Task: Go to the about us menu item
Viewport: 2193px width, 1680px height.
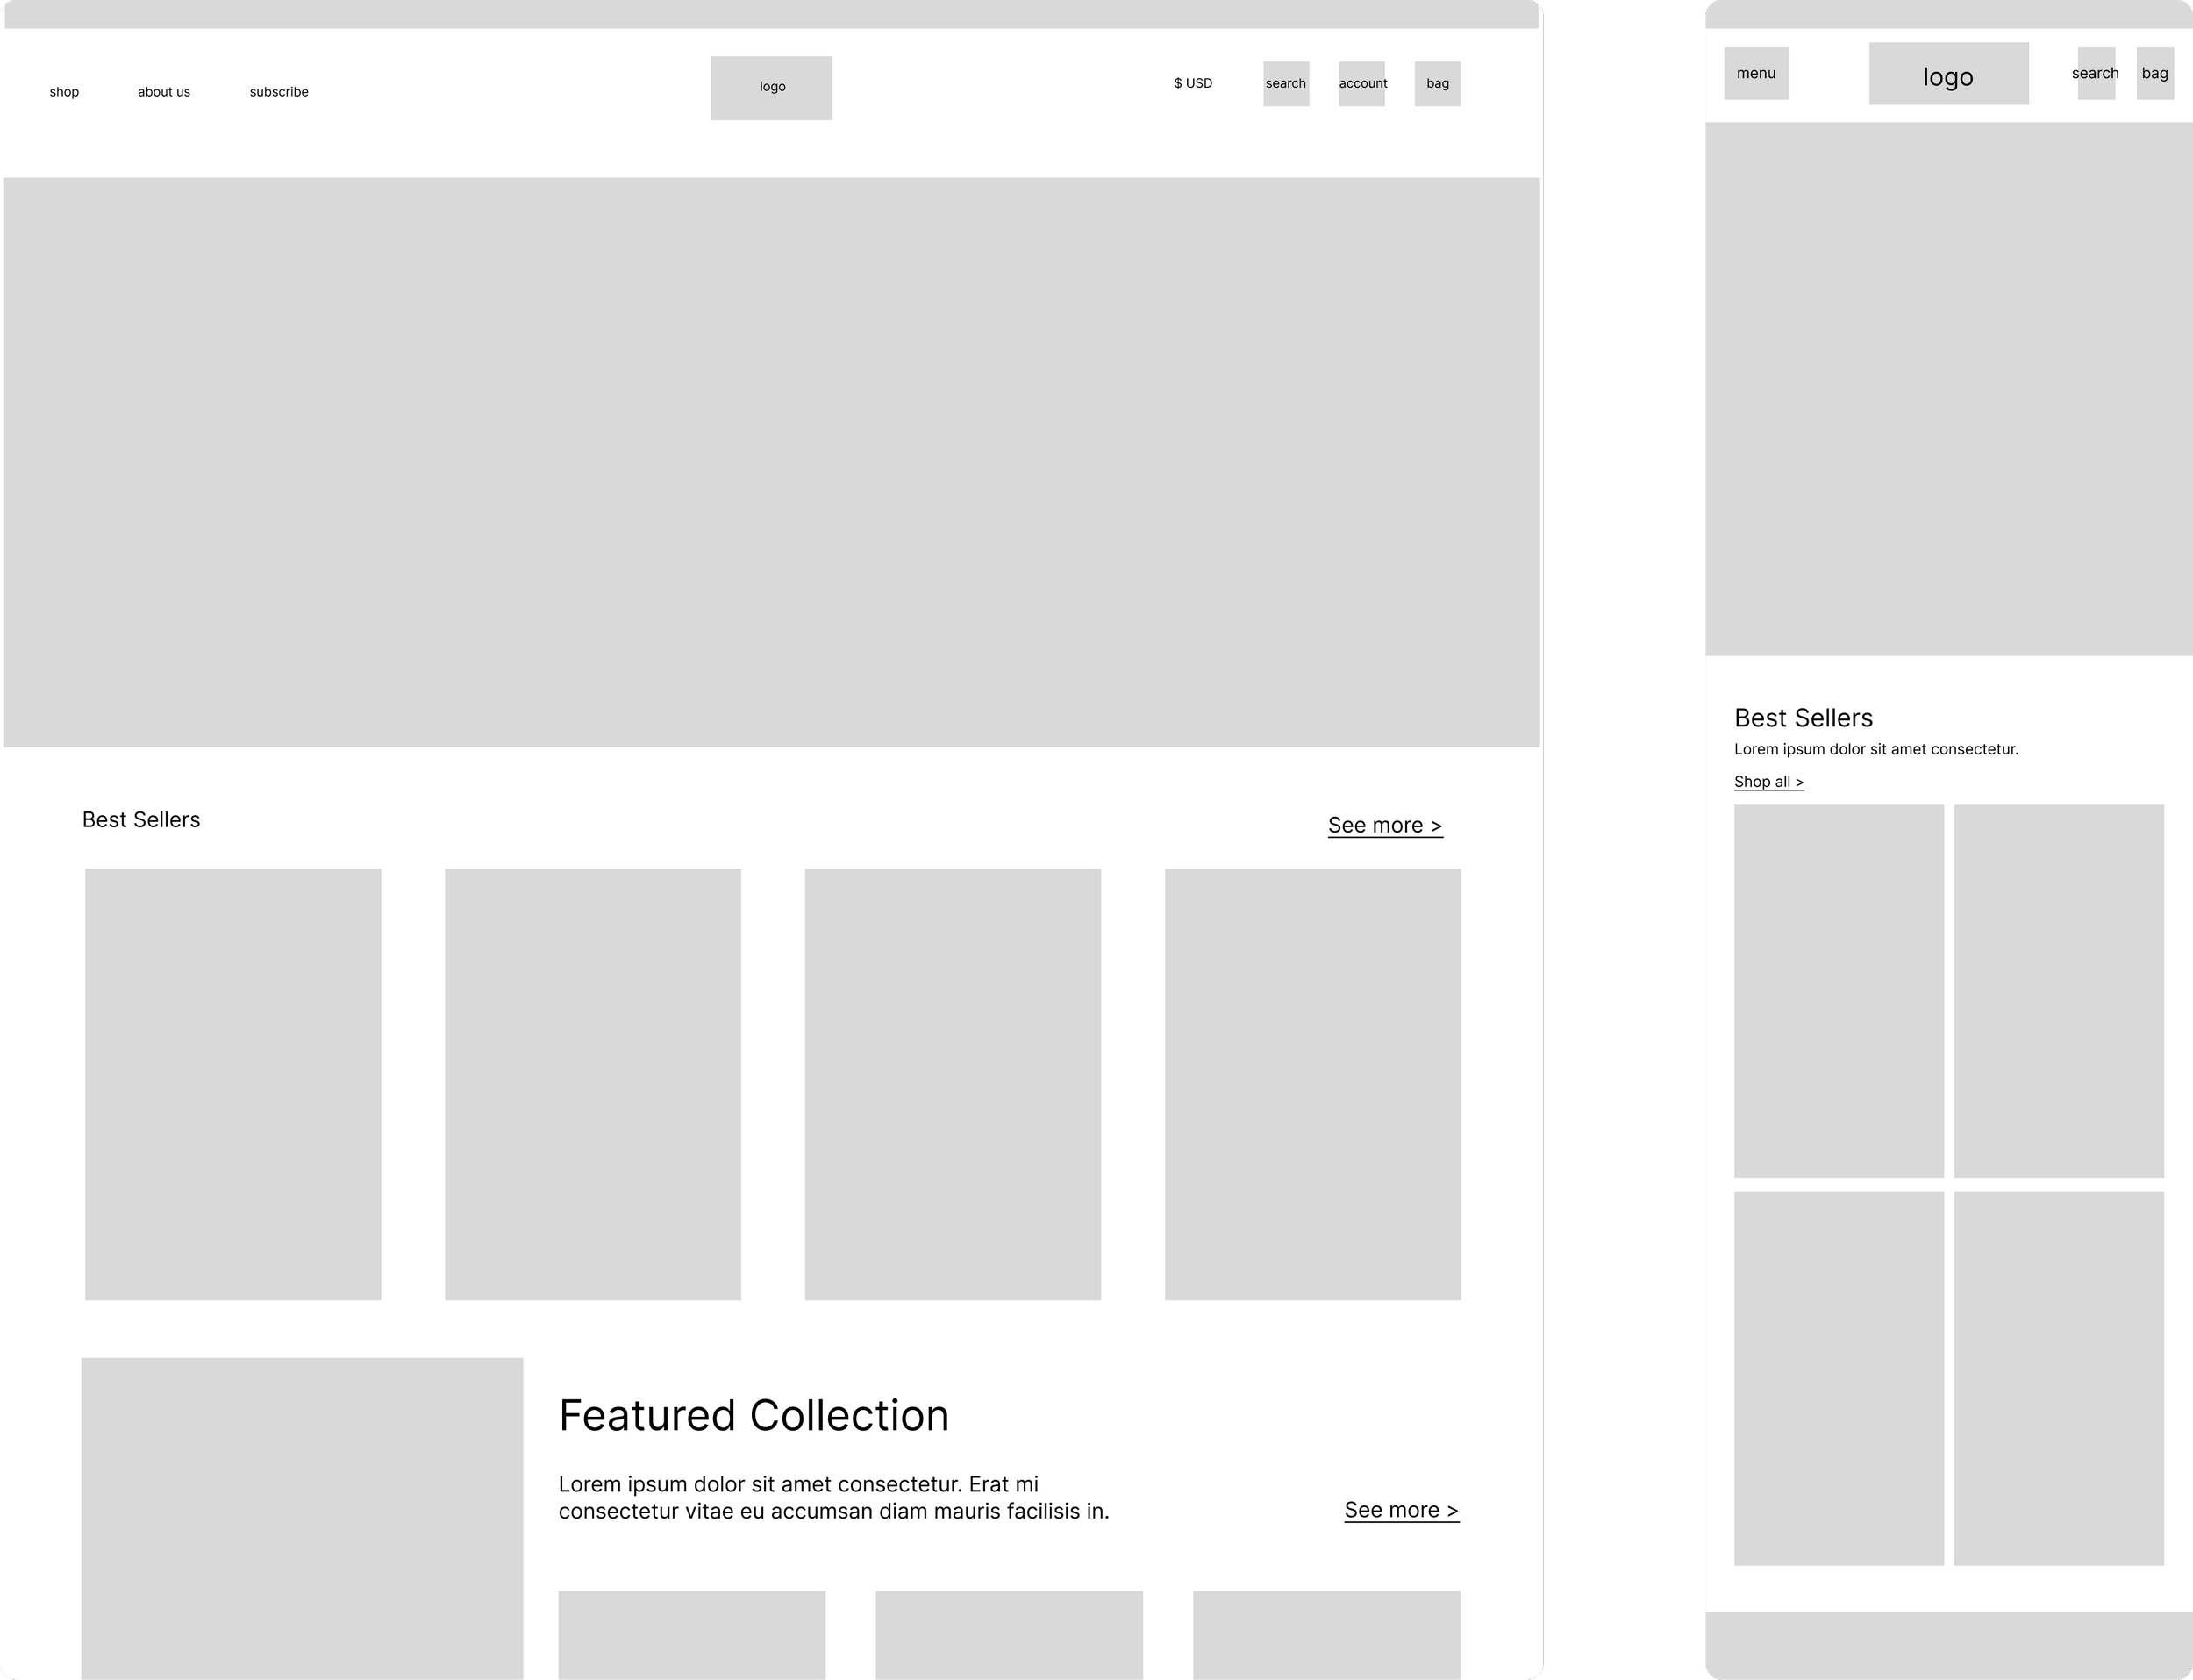Action: [x=164, y=92]
